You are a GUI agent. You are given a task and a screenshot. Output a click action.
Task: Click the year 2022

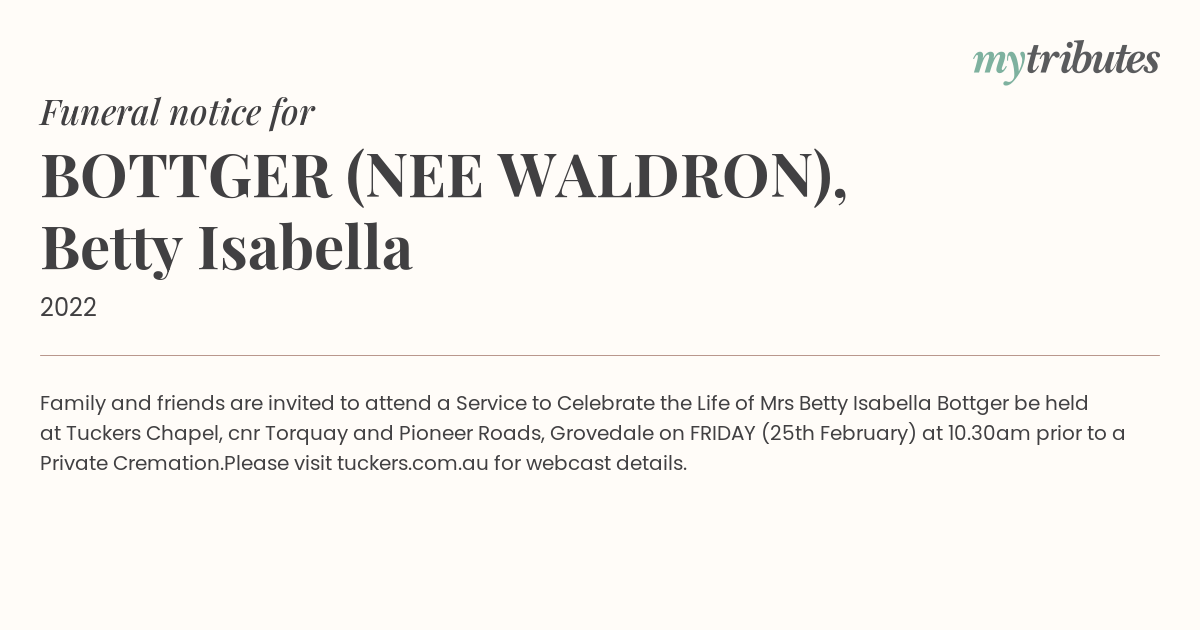pyautogui.click(x=68, y=308)
